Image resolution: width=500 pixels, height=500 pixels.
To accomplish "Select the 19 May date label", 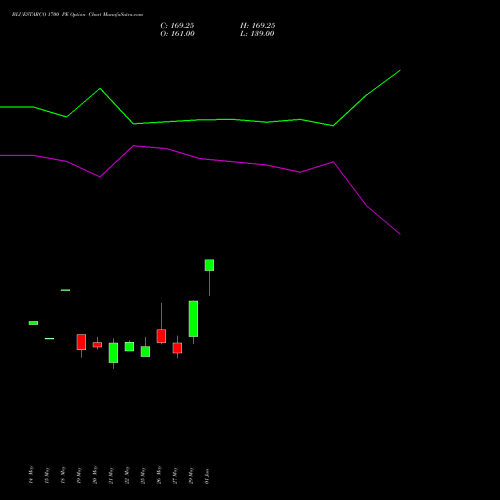I will pos(79,475).
